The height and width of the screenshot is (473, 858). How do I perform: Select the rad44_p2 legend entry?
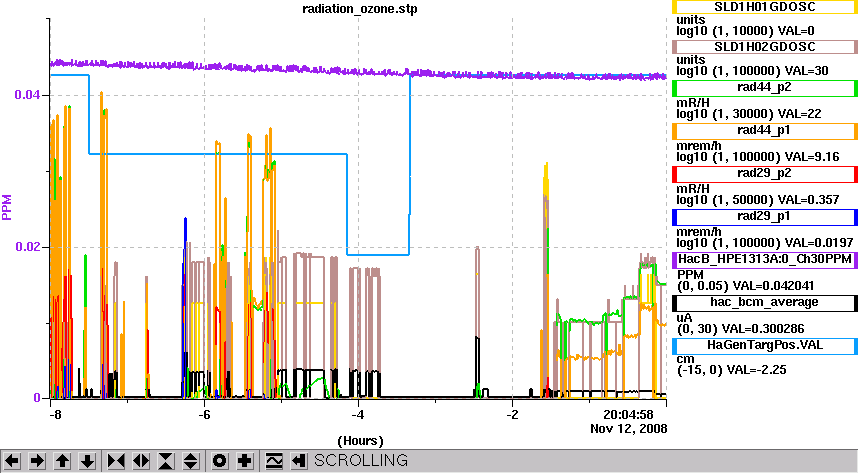click(764, 88)
